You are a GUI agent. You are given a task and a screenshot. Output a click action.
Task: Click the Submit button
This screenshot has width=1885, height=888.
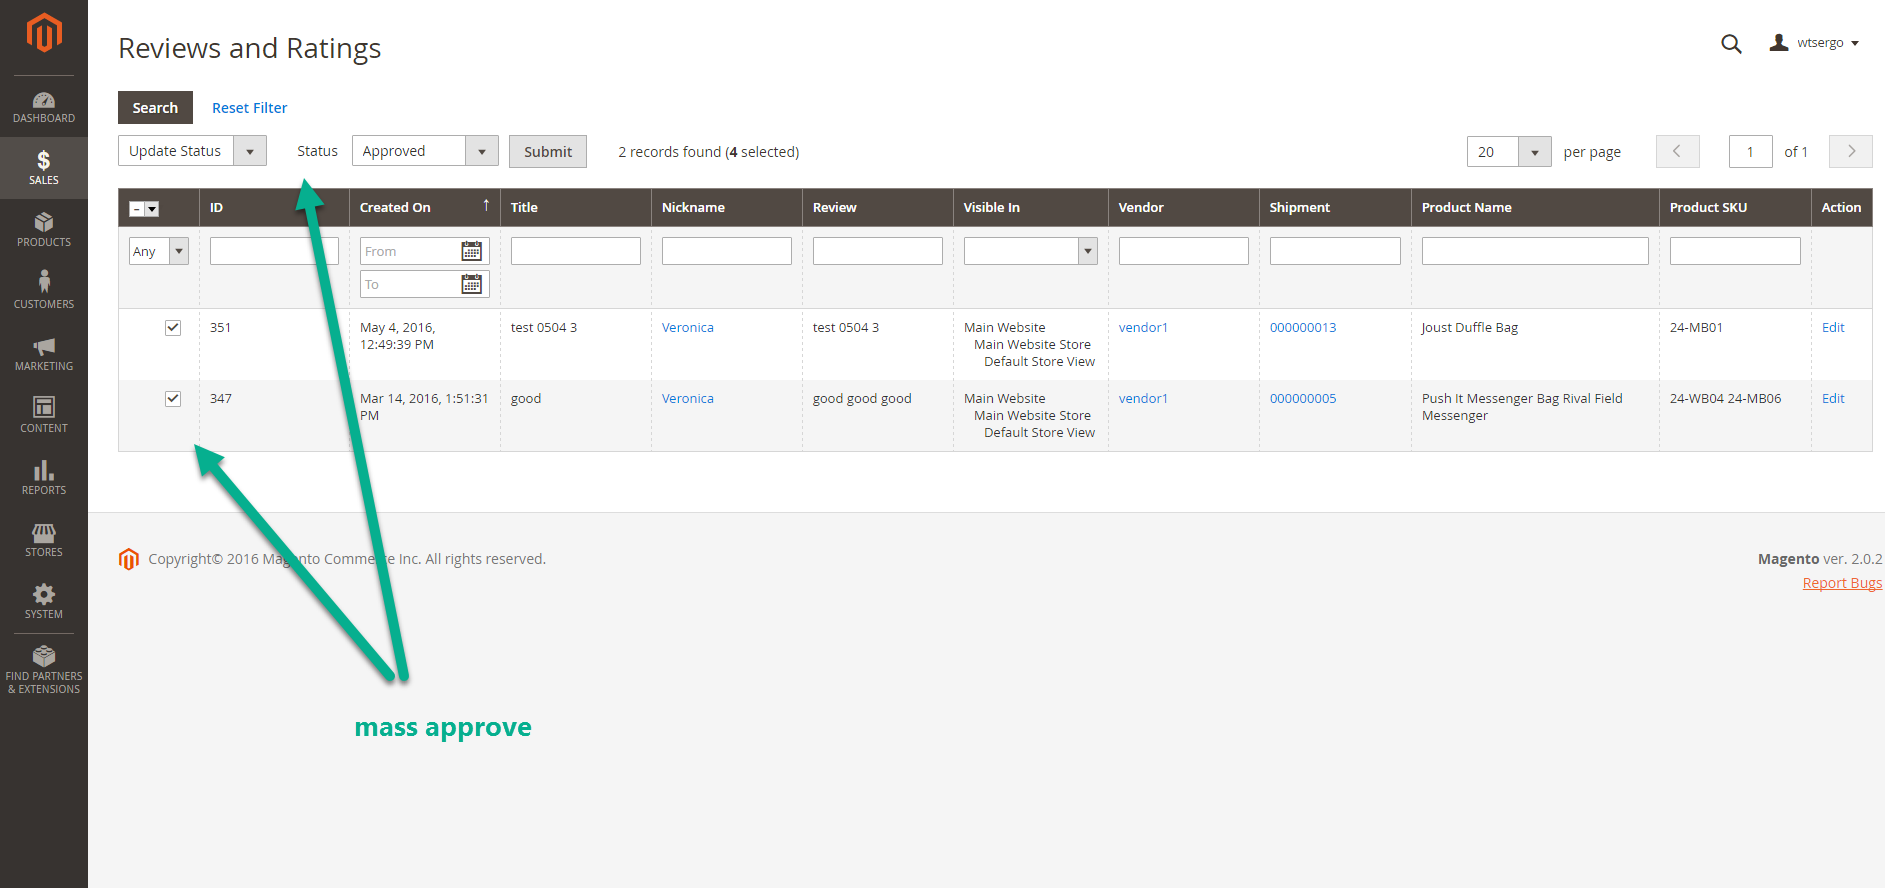tap(548, 151)
